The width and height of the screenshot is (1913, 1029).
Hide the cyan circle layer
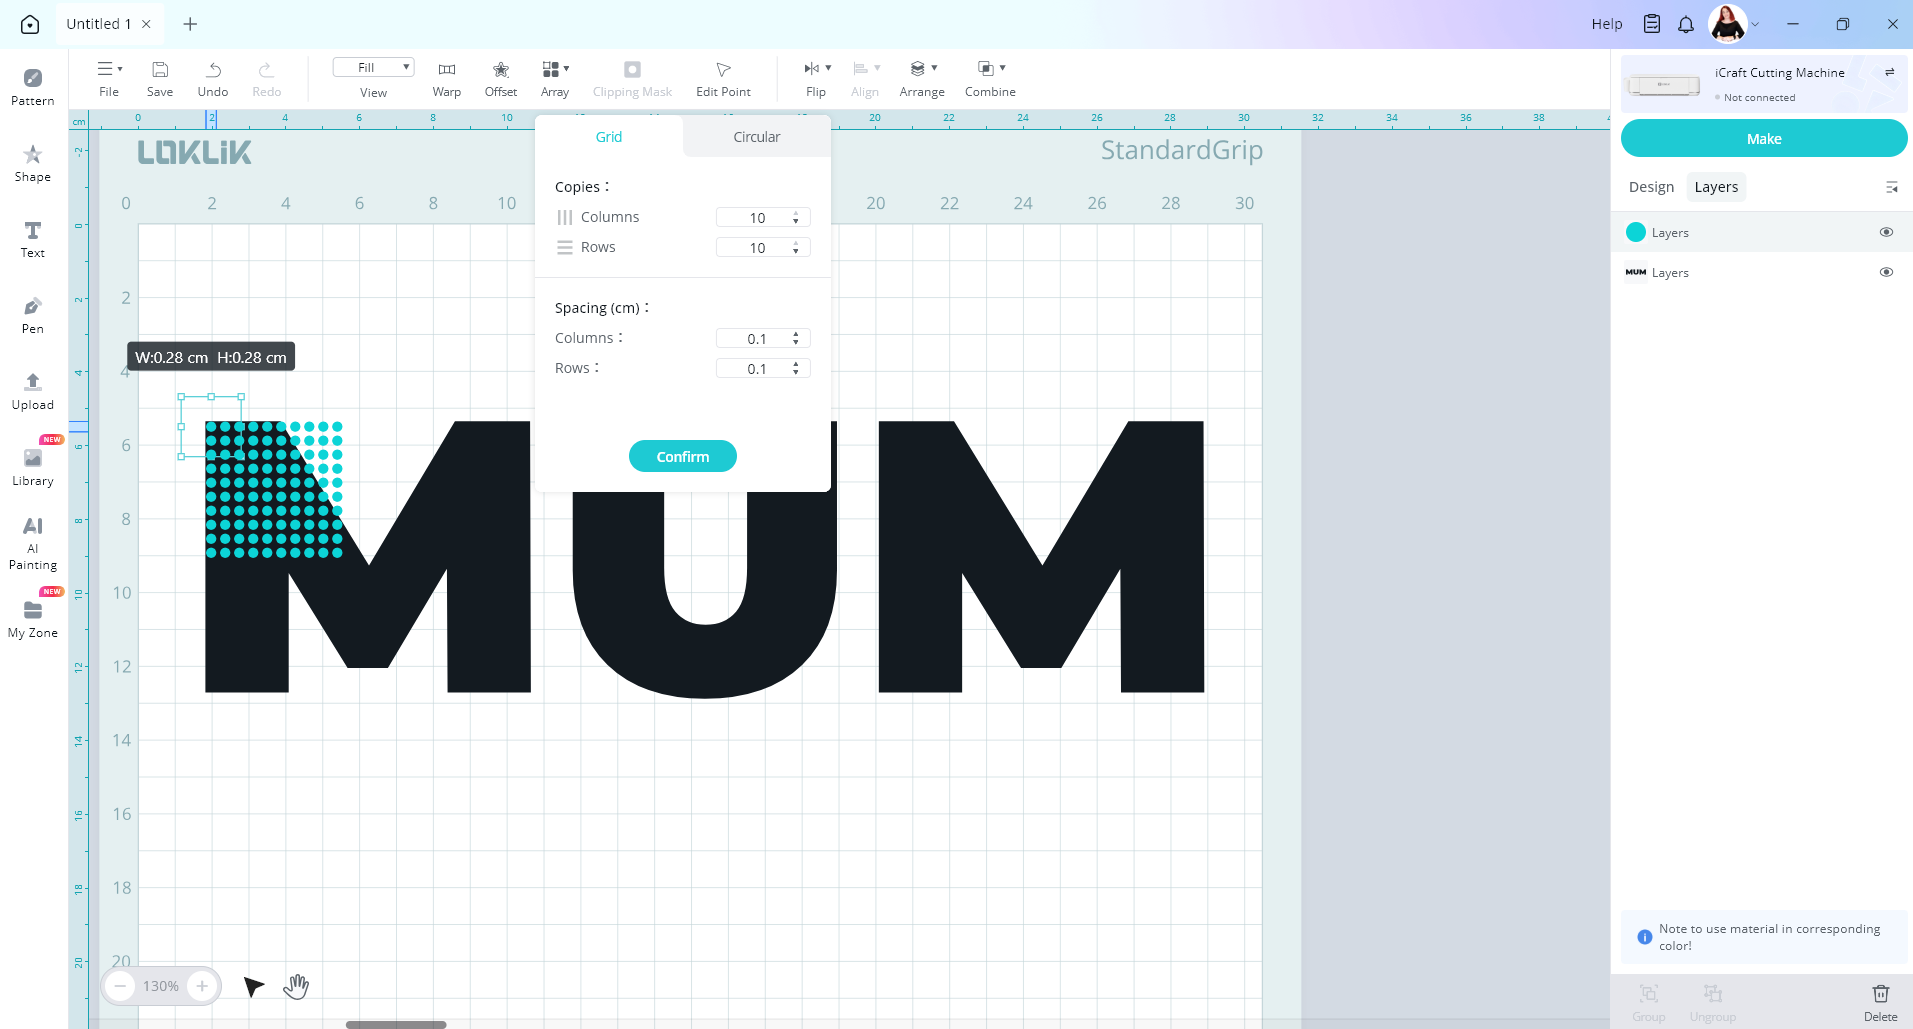tap(1886, 232)
